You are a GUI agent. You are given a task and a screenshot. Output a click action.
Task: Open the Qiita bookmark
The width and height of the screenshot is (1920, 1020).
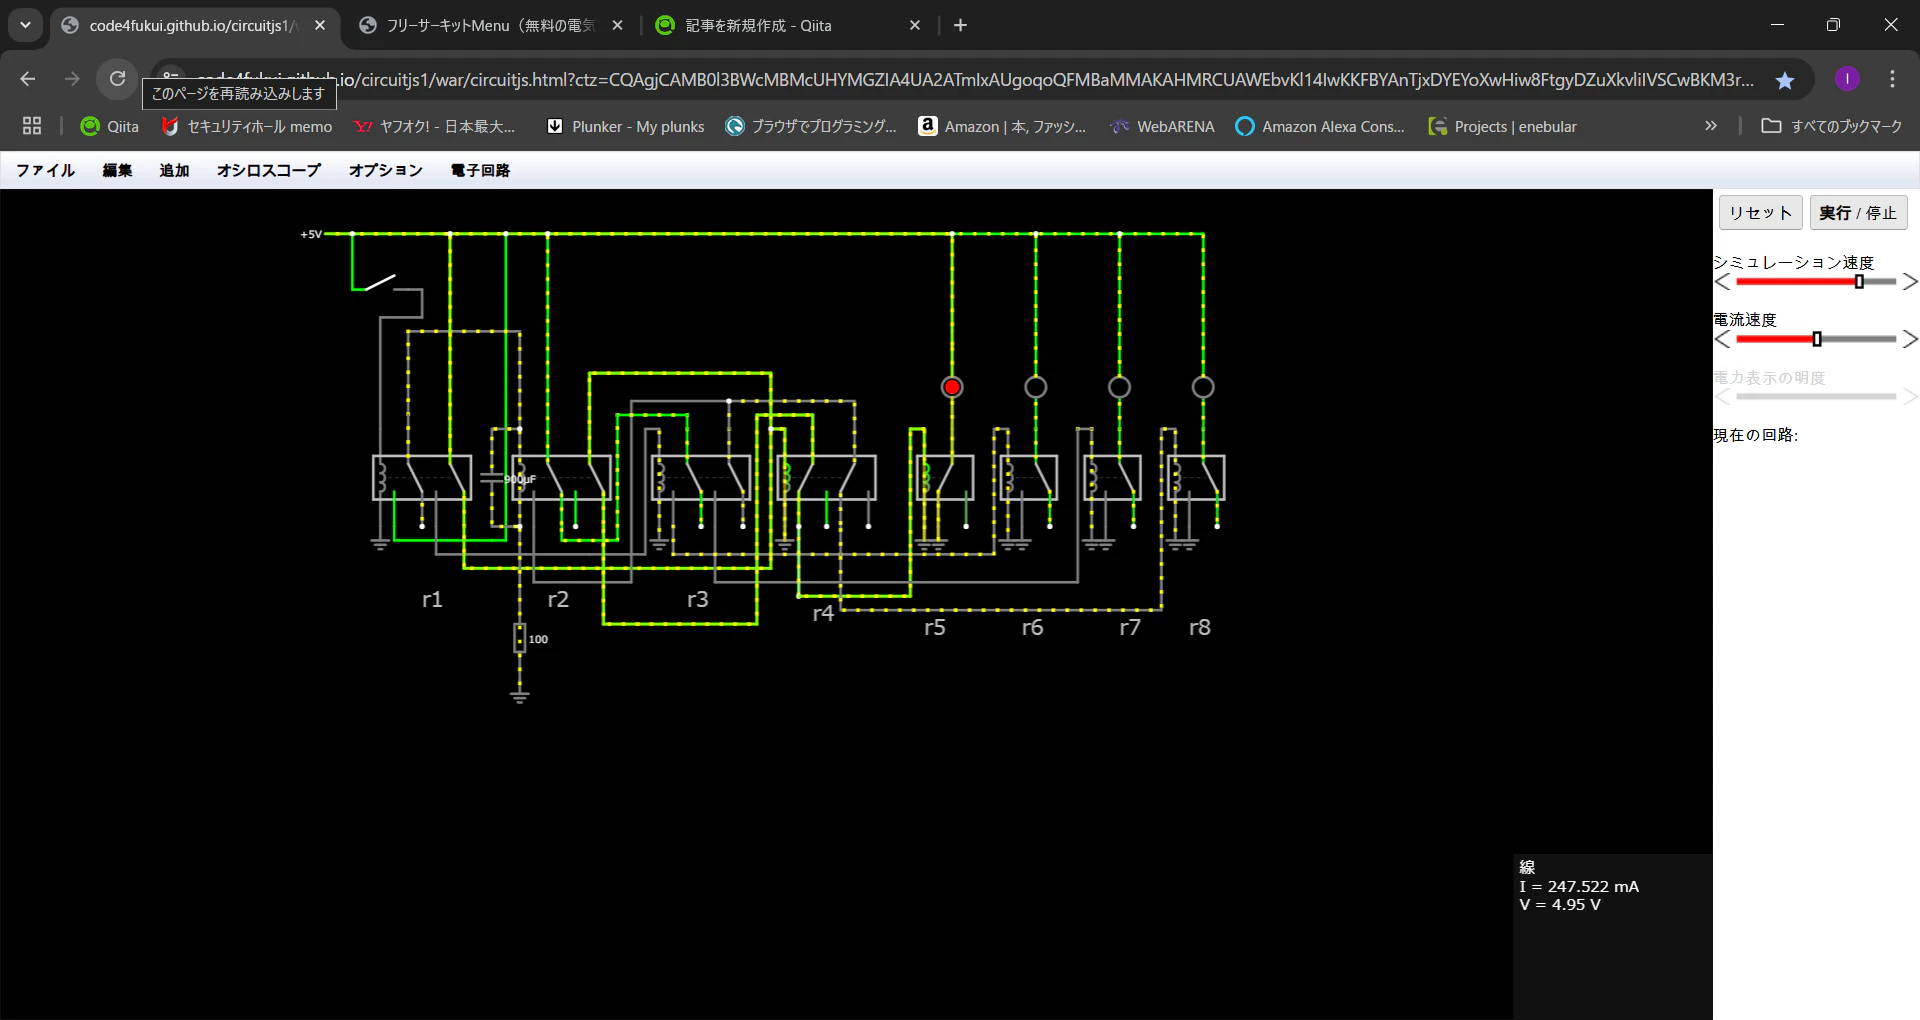110,126
